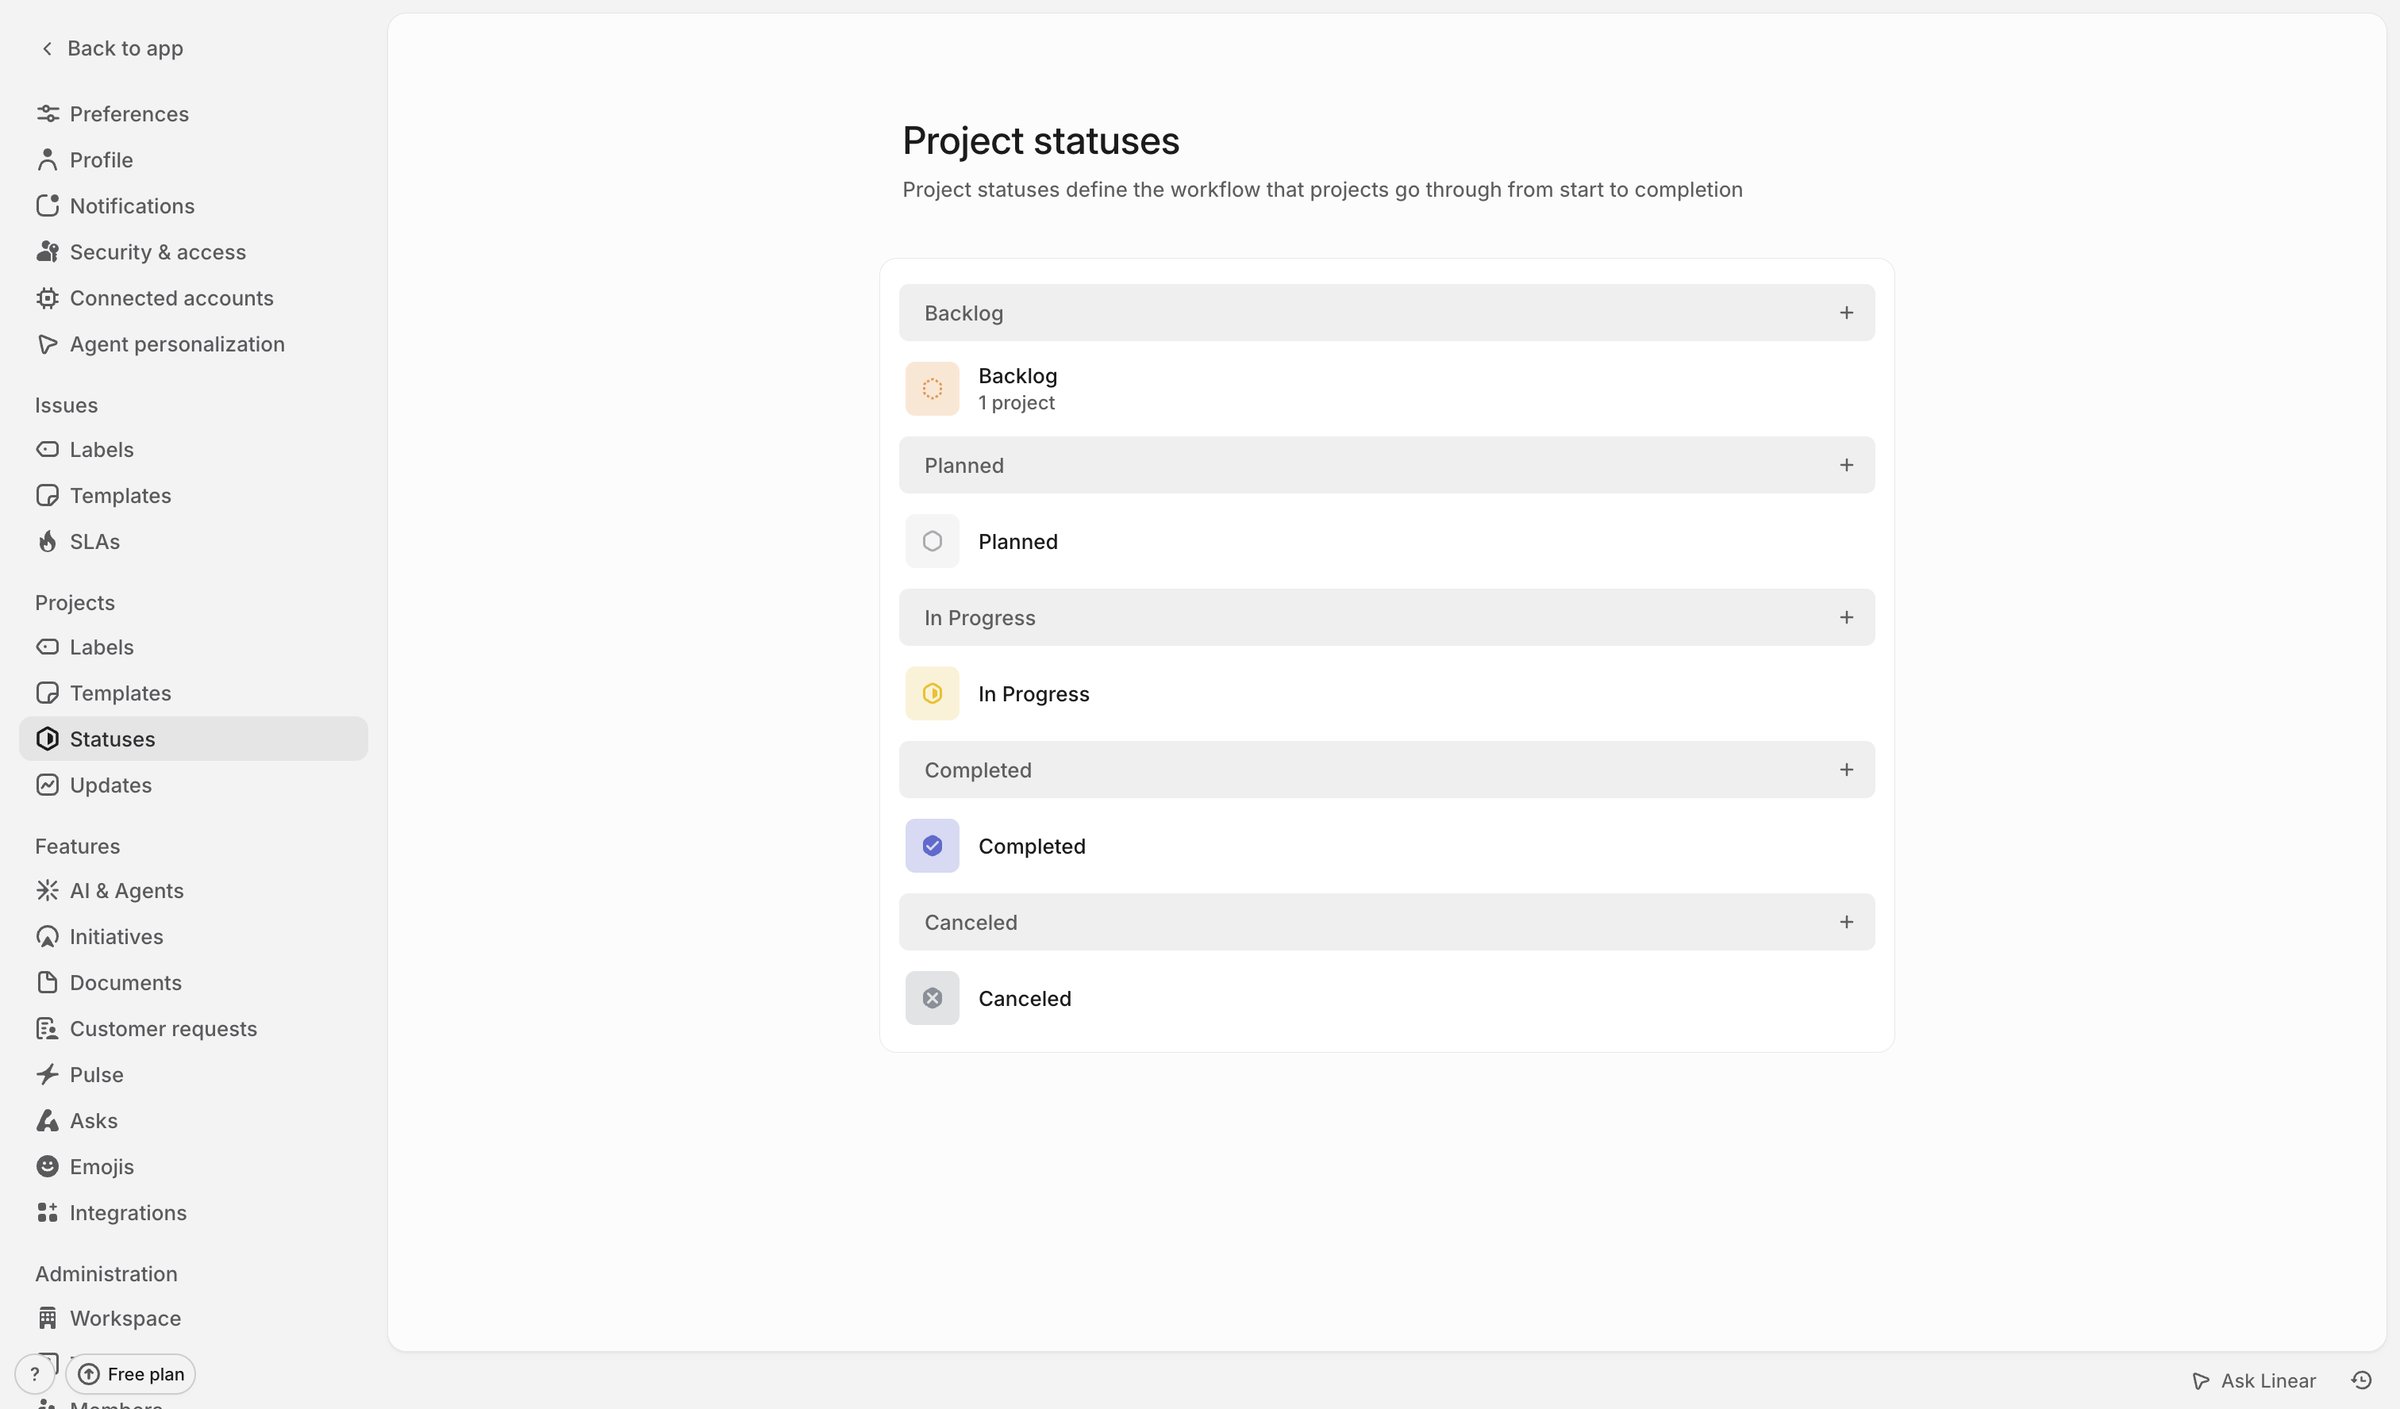Click the Free plan upgrade badge
Image resolution: width=2400 pixels, height=1409 pixels.
131,1374
